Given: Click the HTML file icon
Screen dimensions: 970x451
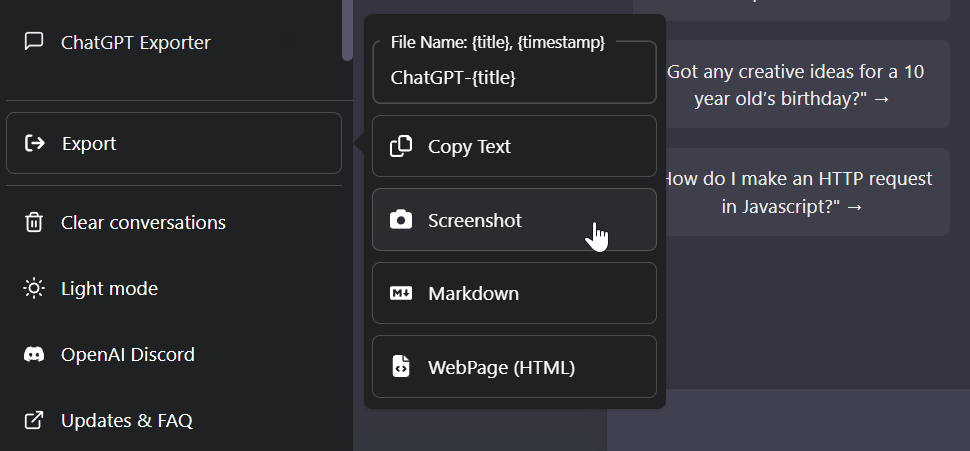Looking at the screenshot, I should point(401,366).
